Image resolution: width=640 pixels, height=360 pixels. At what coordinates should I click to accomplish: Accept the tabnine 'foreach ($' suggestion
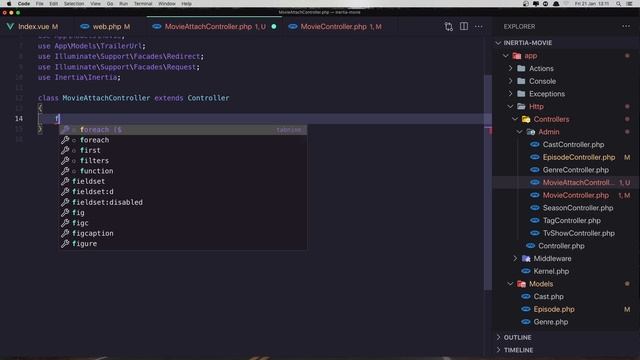point(183,130)
